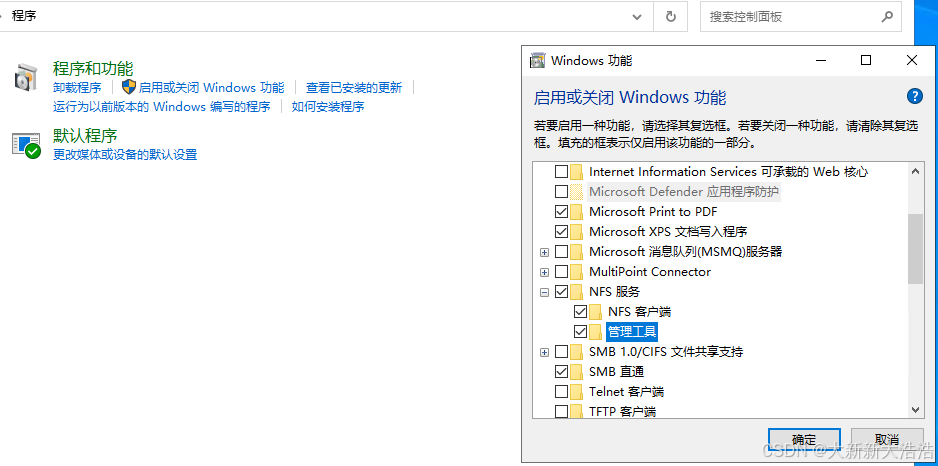Viewport: 938px width, 466px height.
Task: Click the search magnifier icon
Action: point(887,17)
